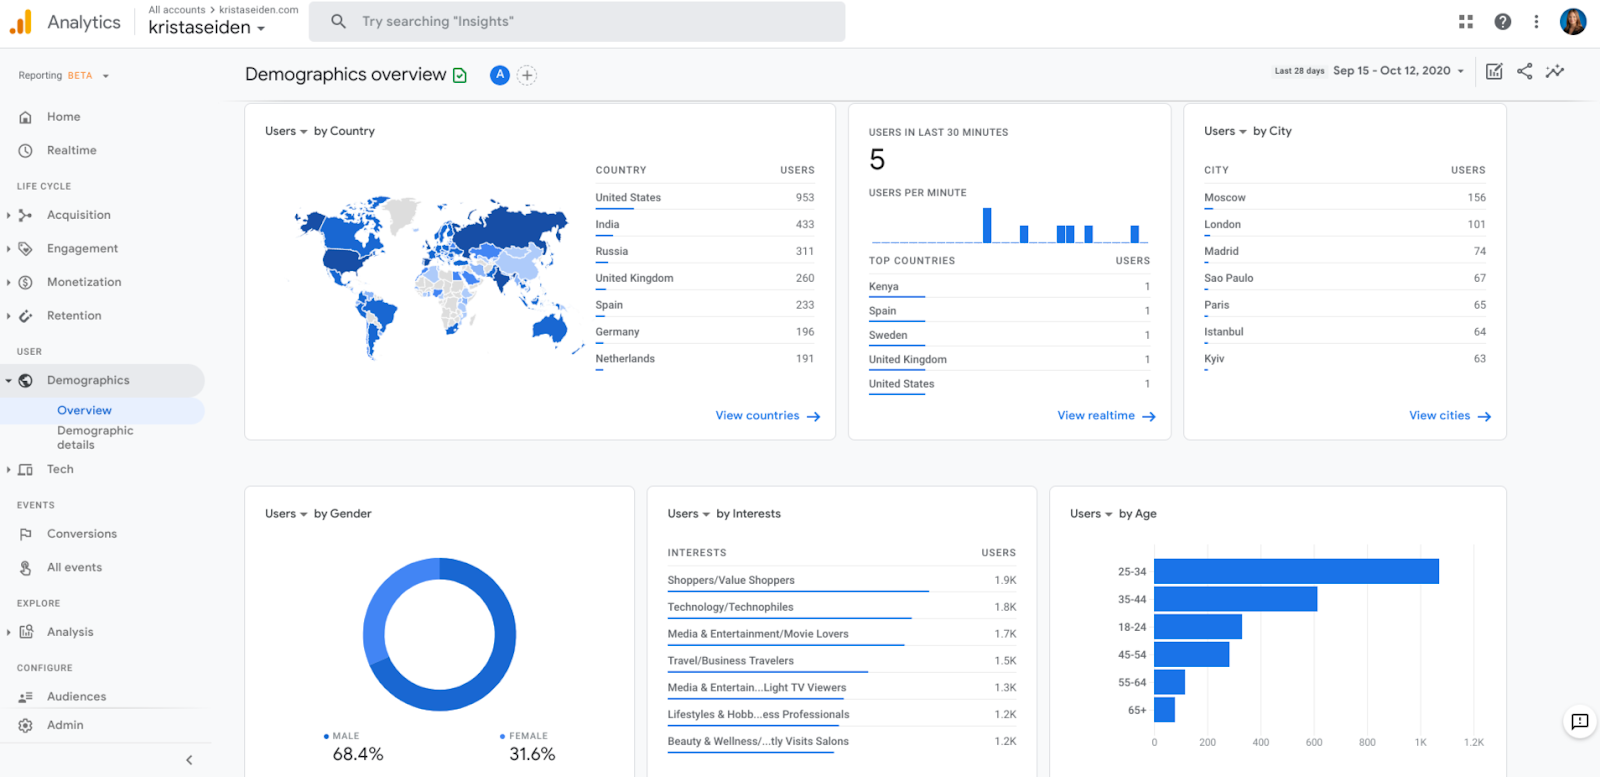Open the Users metric dropdown by City

pos(1225,131)
